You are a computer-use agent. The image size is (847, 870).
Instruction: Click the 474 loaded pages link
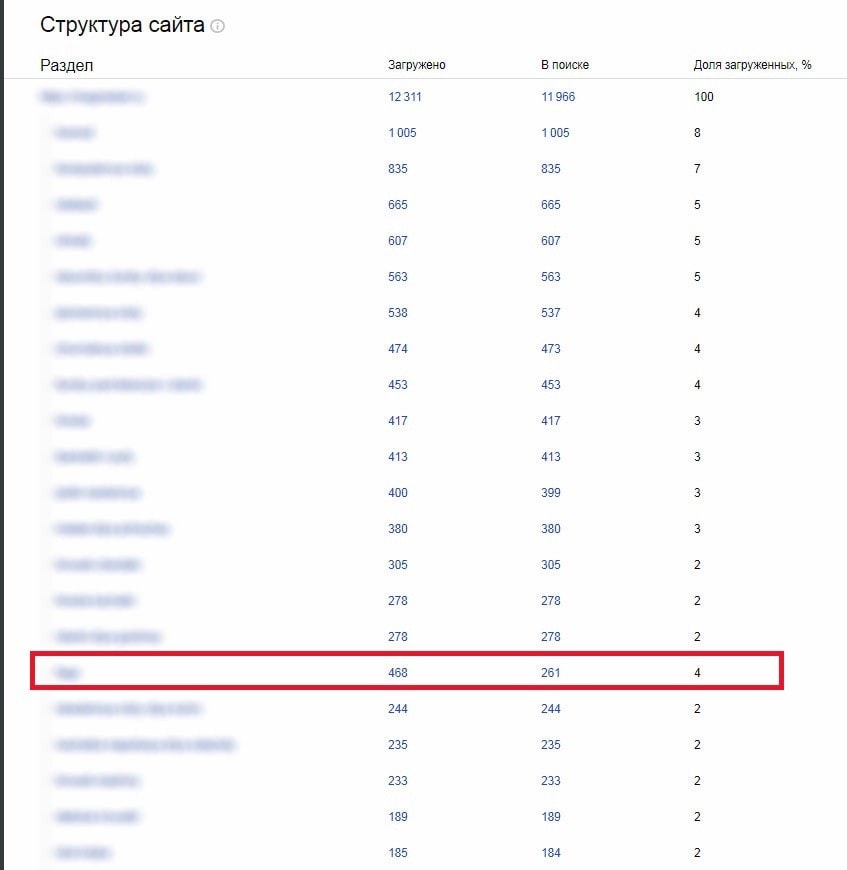point(398,349)
